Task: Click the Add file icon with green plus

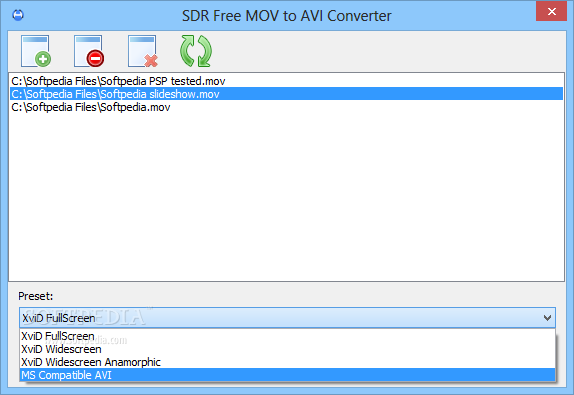Action: pyautogui.click(x=36, y=51)
